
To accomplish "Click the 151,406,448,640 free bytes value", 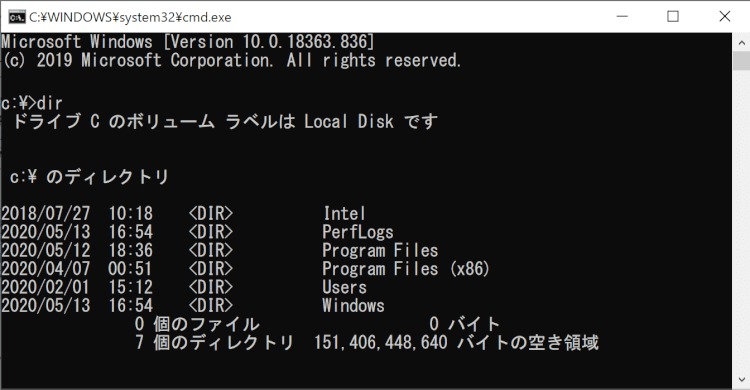I will pos(381,343).
